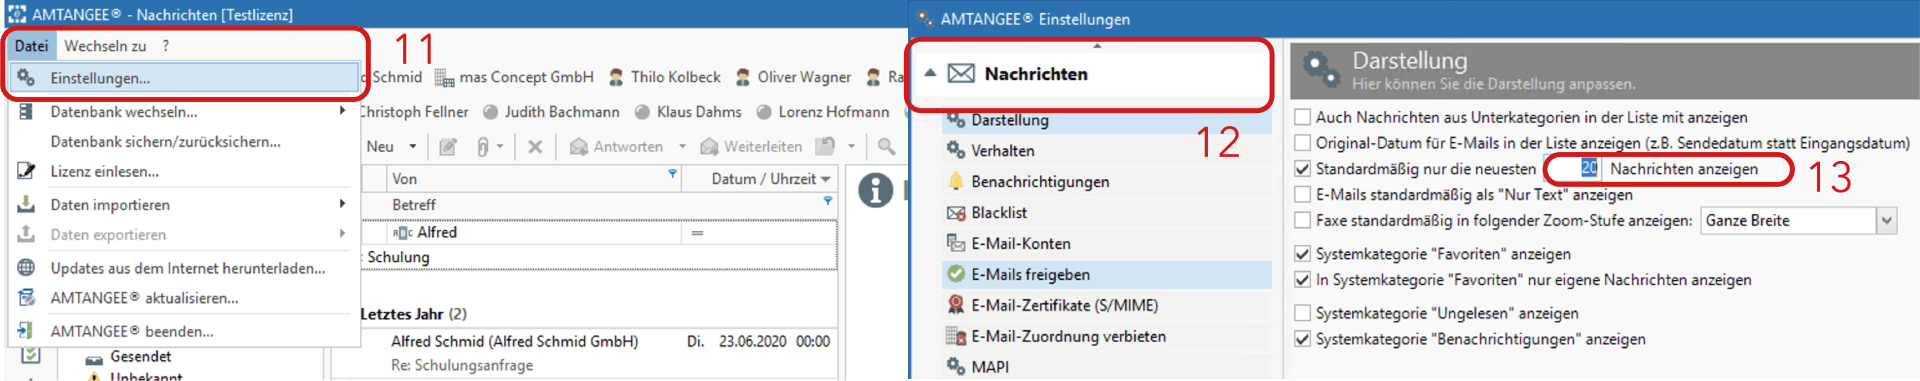Click the globe icon beside Updates herunterladen
Screen dimensions: 1920x381
tap(26, 267)
